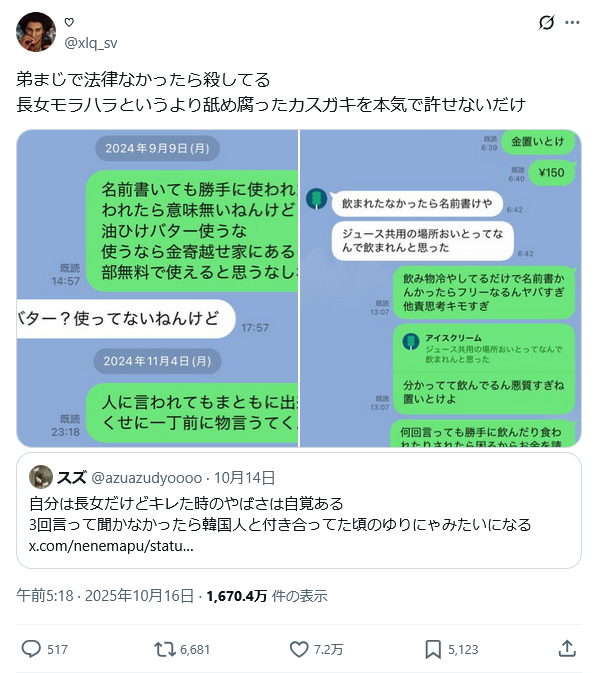Image resolution: width=598 pixels, height=673 pixels.
Task: Open the x.com/nenemapu status link
Action: click(111, 546)
